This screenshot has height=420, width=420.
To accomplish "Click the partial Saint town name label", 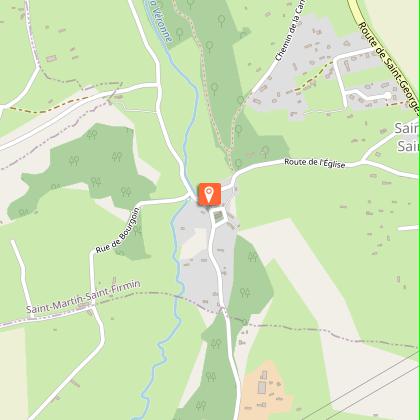I will (407, 137).
